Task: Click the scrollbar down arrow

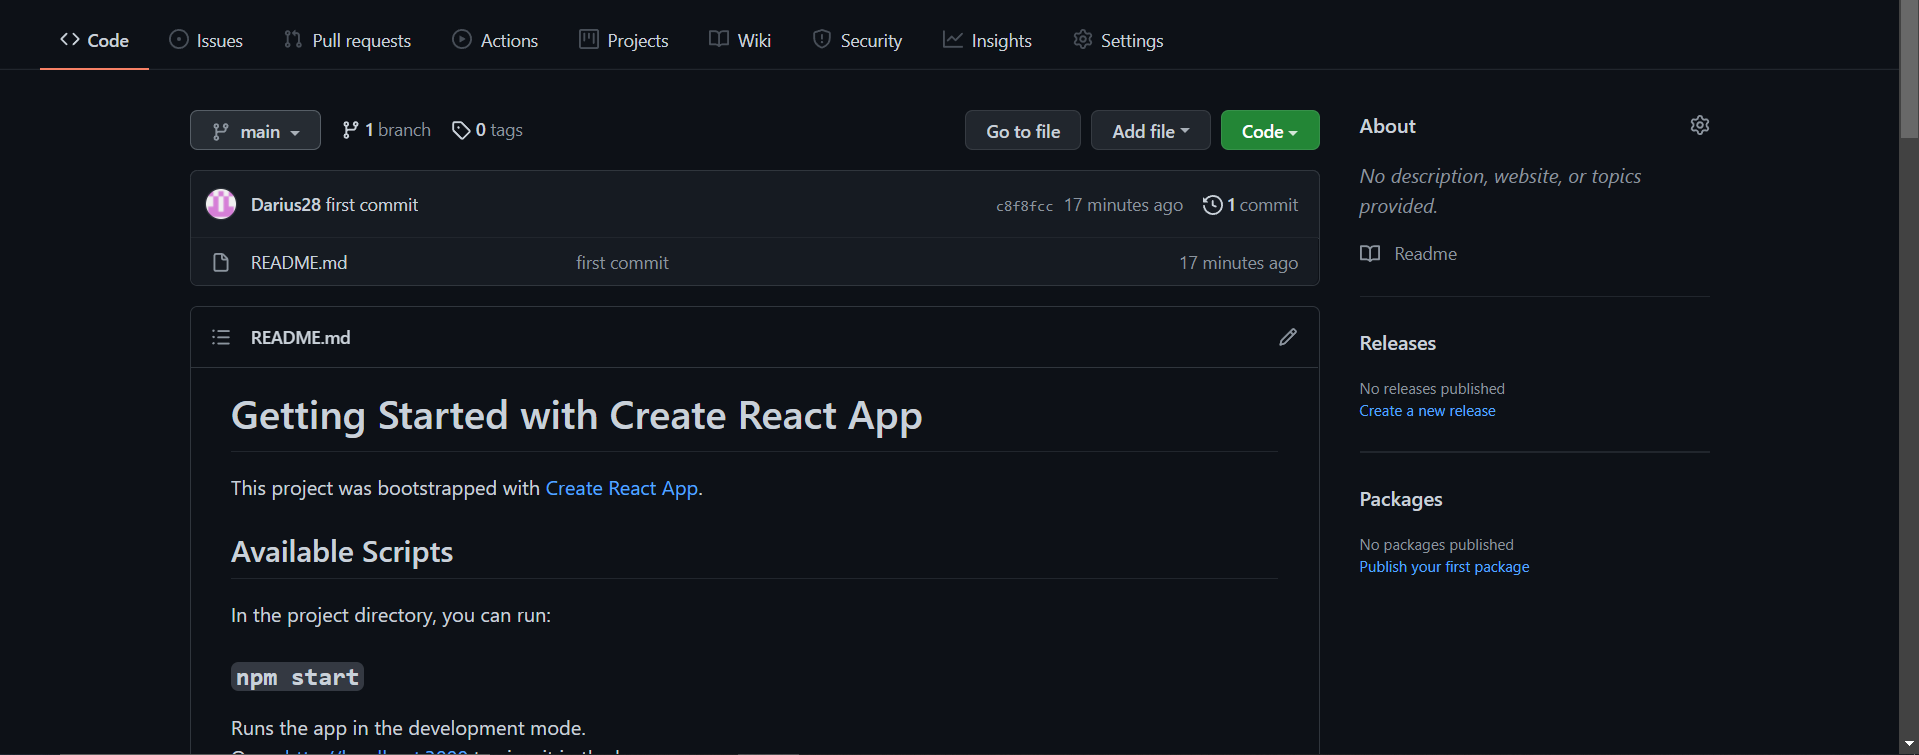Action: tap(1909, 746)
